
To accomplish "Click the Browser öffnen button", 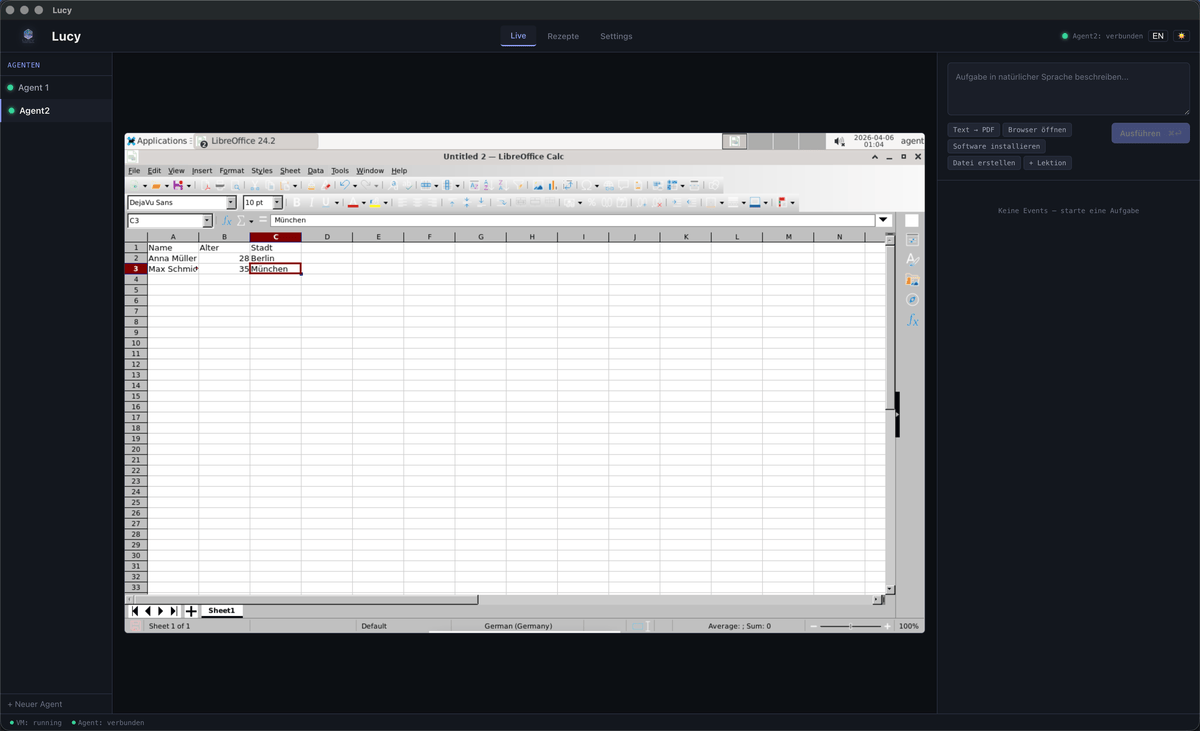I will pyautogui.click(x=1037, y=129).
